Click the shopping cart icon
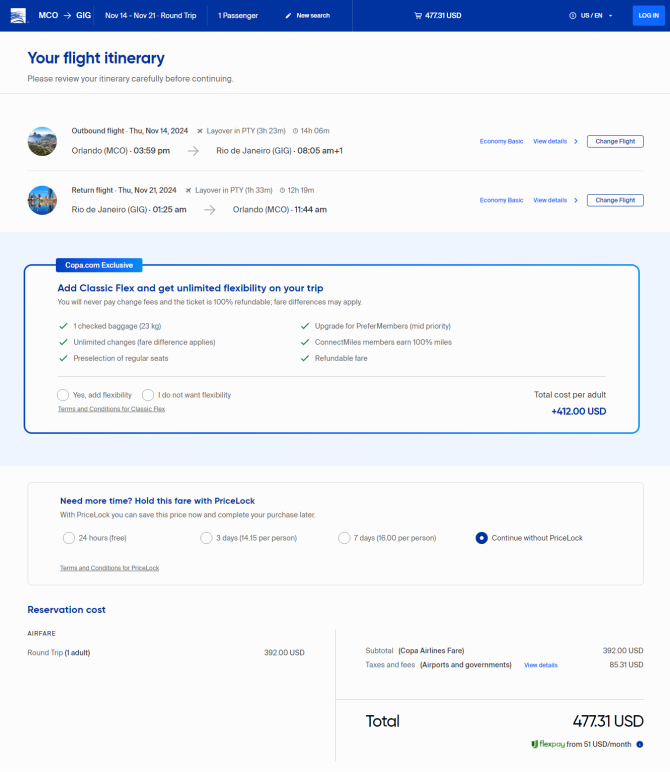Viewport: 670px width, 772px height. (418, 16)
